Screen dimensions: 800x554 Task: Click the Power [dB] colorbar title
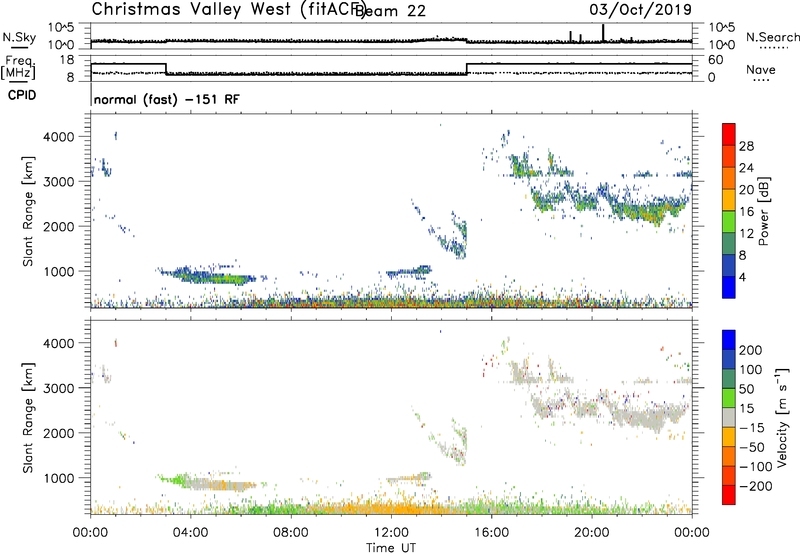point(763,211)
